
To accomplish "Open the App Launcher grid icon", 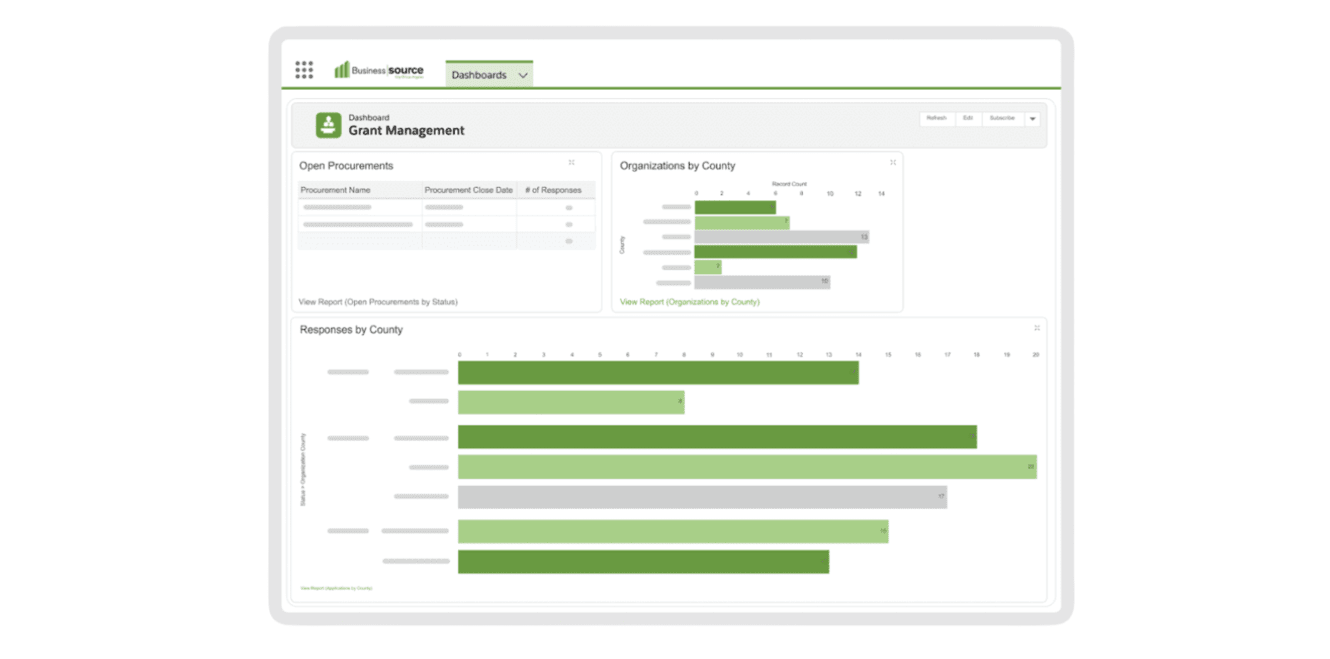I will [304, 70].
